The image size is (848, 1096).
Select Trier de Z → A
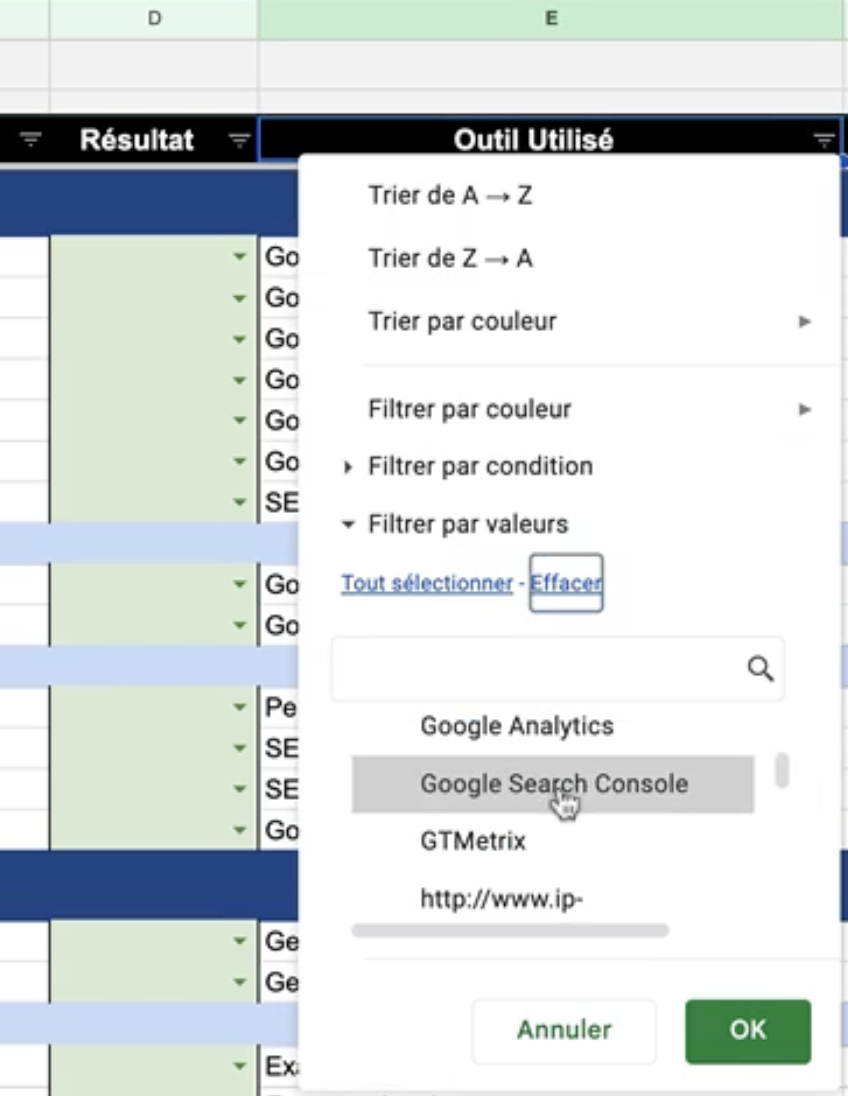[450, 259]
